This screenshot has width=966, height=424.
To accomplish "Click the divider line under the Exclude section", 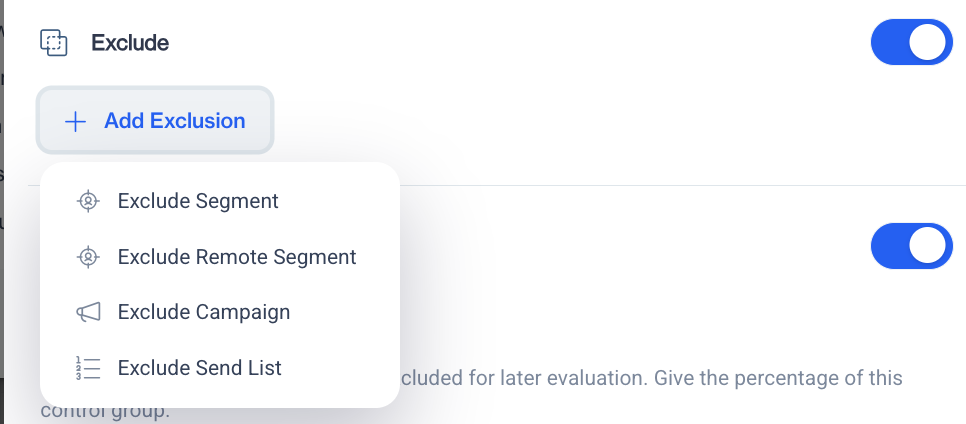I will tap(680, 185).
